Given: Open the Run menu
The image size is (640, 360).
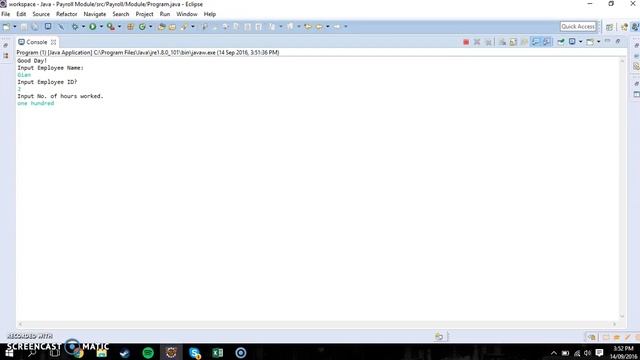Looking at the screenshot, I should click(x=165, y=14).
